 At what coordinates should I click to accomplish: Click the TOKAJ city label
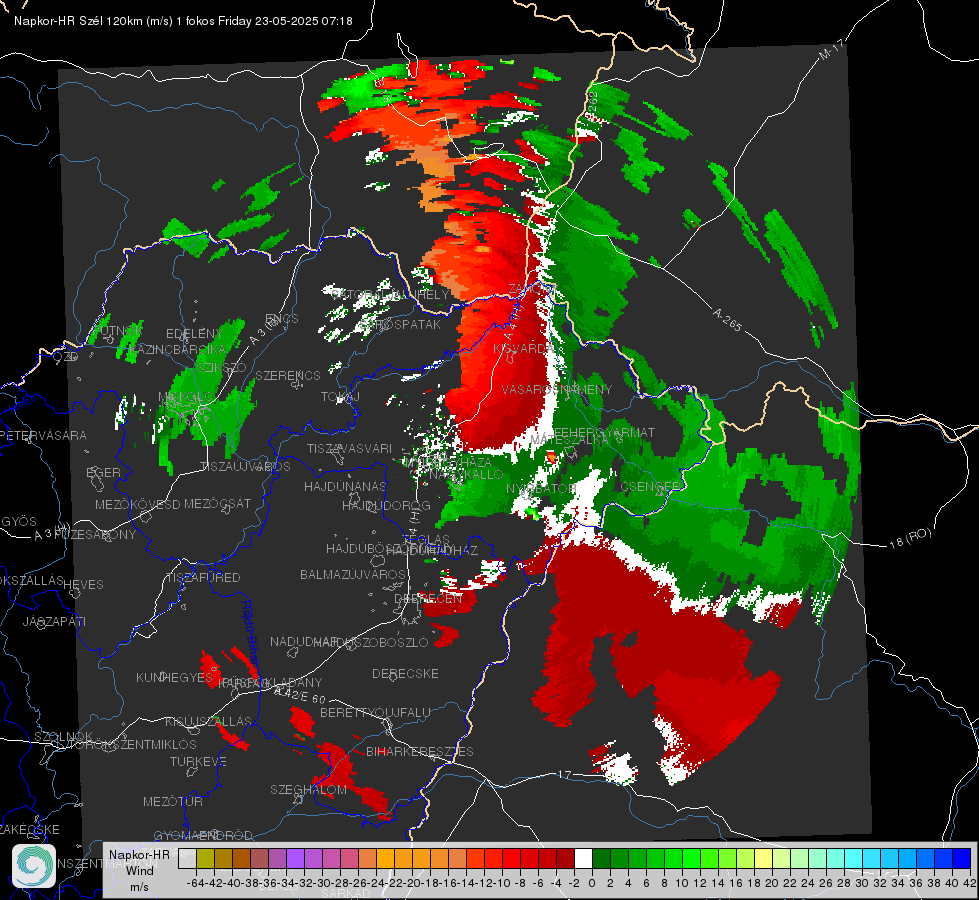340,397
